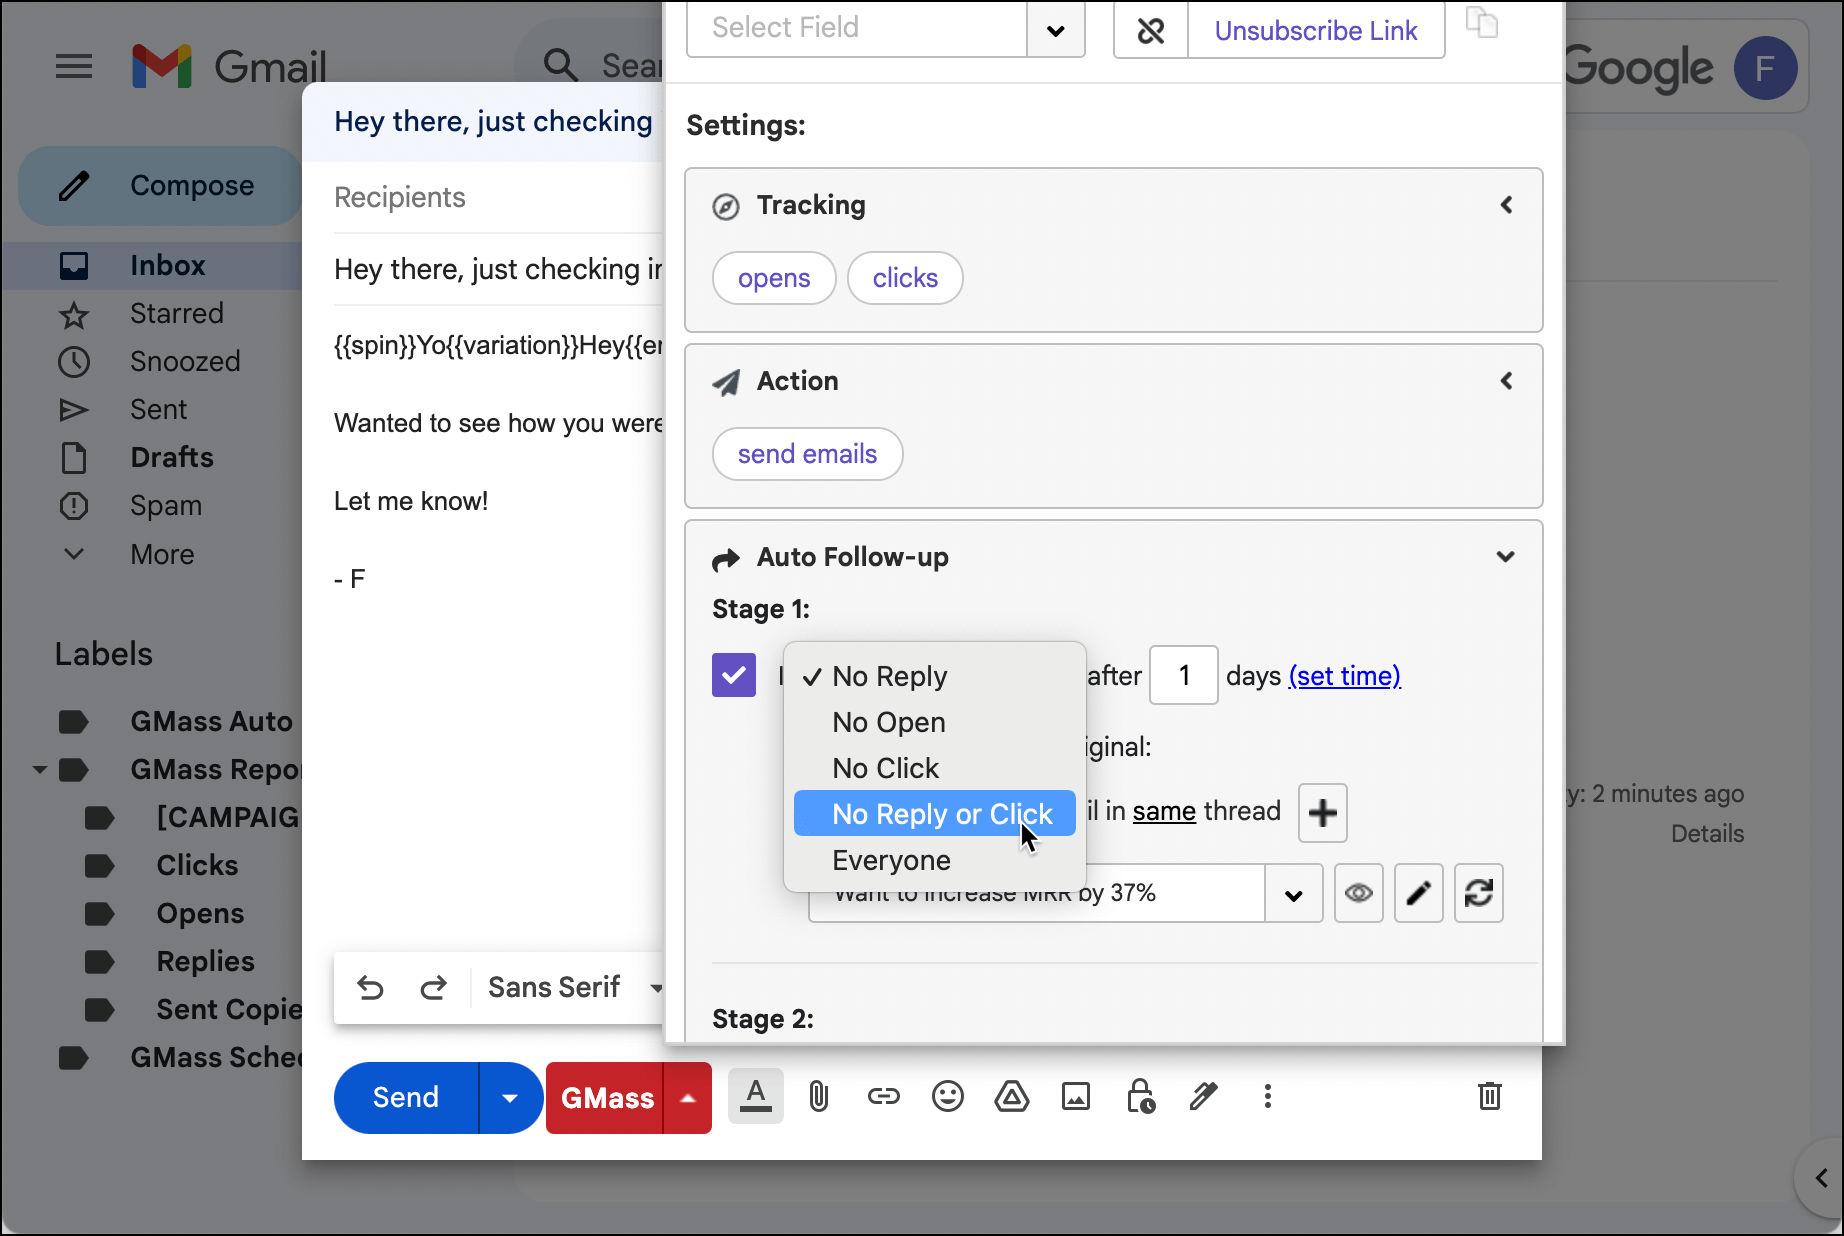1844x1236 pixels.
Task: Toggle the send emails action pill
Action: [807, 454]
